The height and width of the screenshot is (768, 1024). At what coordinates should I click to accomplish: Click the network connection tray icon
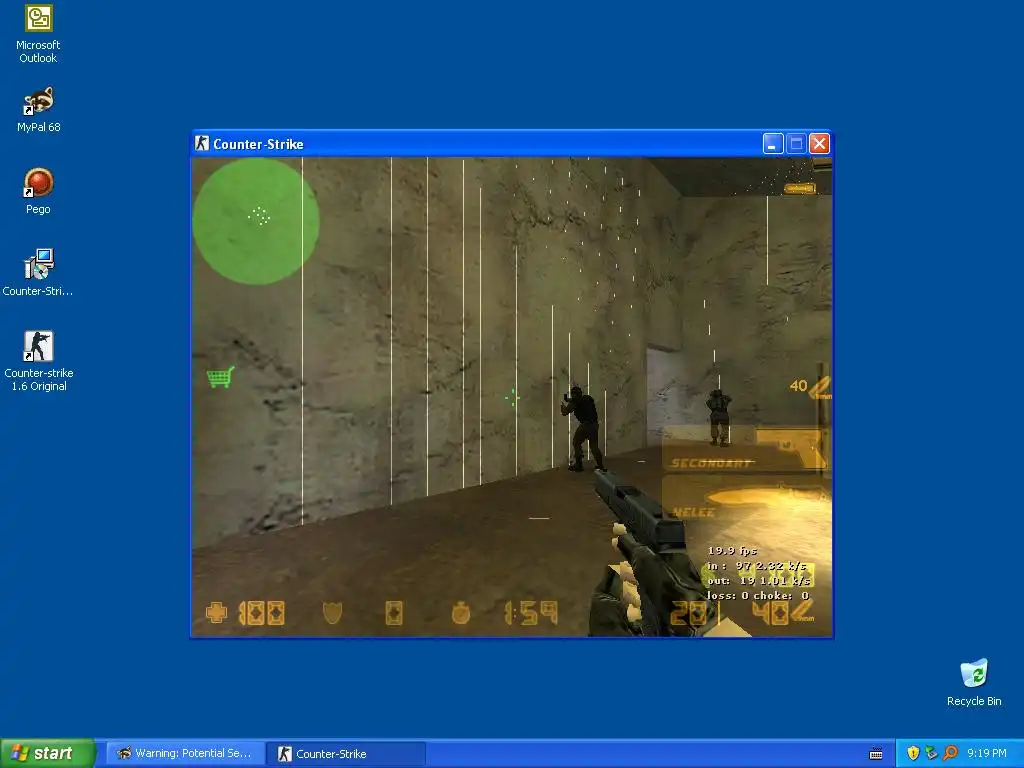point(931,753)
